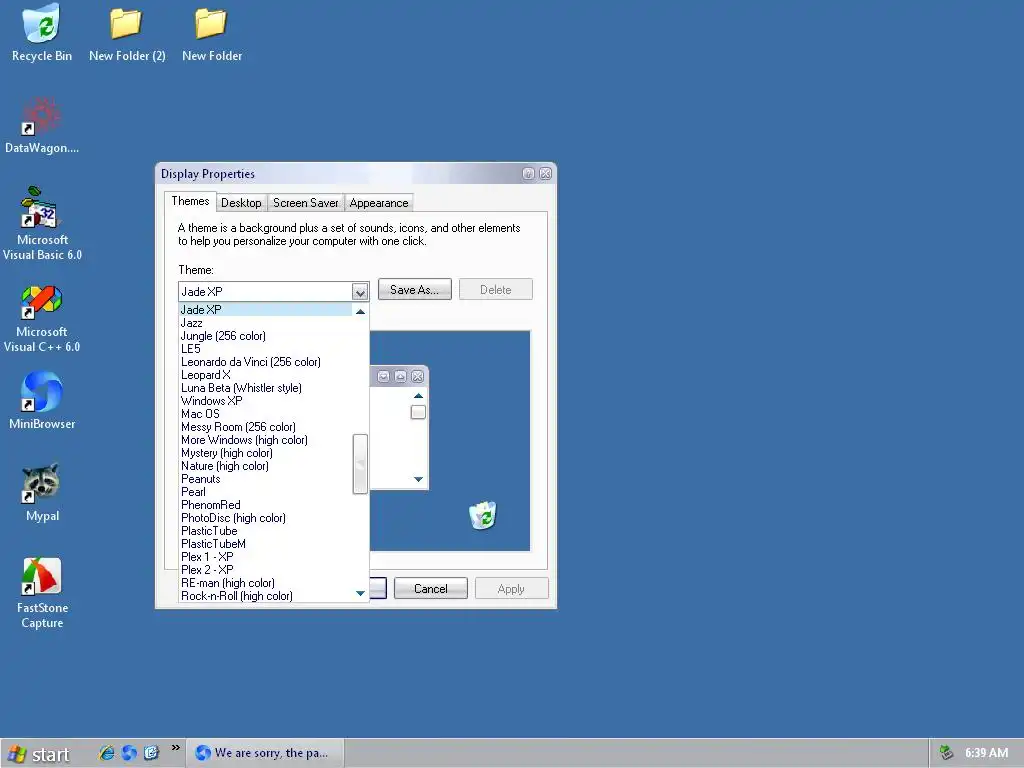Viewport: 1024px width, 768px height.
Task: Click the Save As... button
Action: [x=415, y=289]
